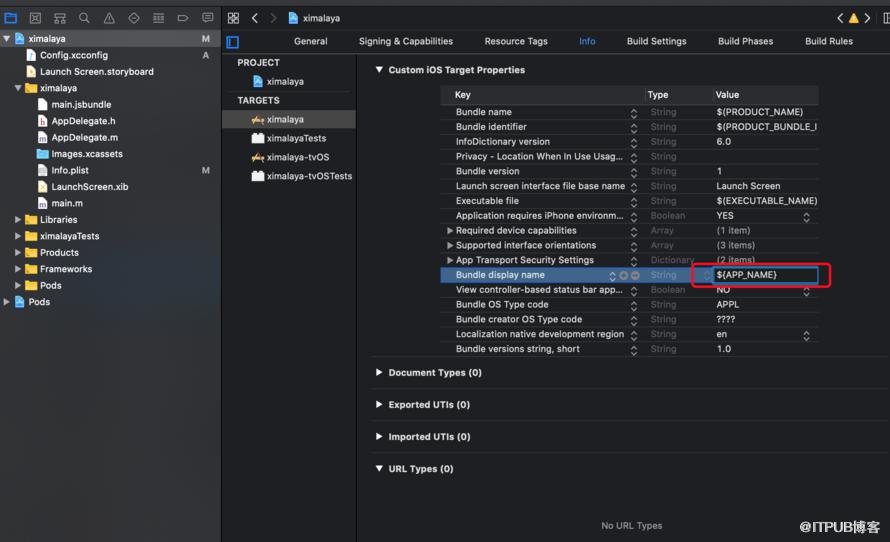
Task: Open YES dropdown for iPhone environment
Action: coord(806,217)
